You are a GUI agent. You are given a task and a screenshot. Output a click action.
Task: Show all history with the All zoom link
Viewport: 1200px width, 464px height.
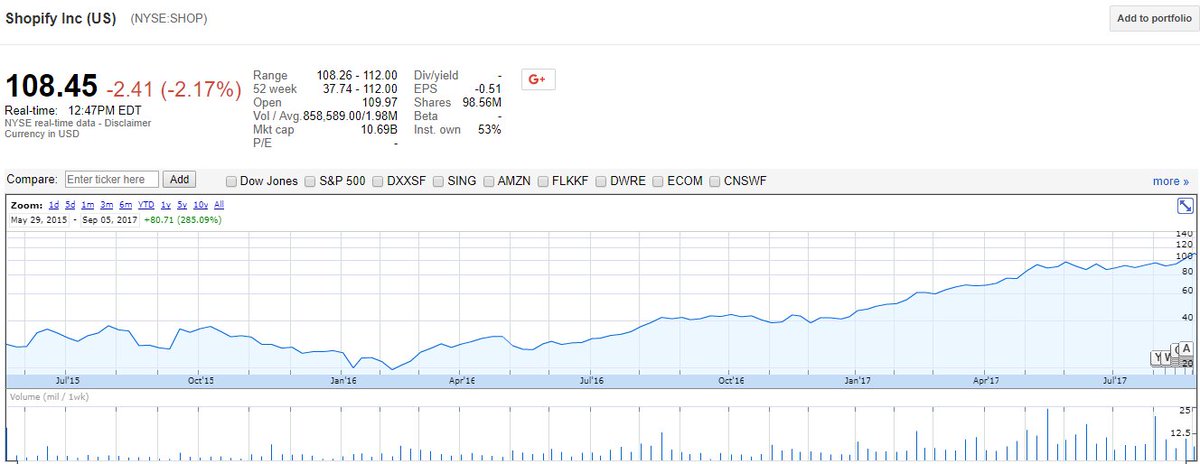click(x=219, y=205)
